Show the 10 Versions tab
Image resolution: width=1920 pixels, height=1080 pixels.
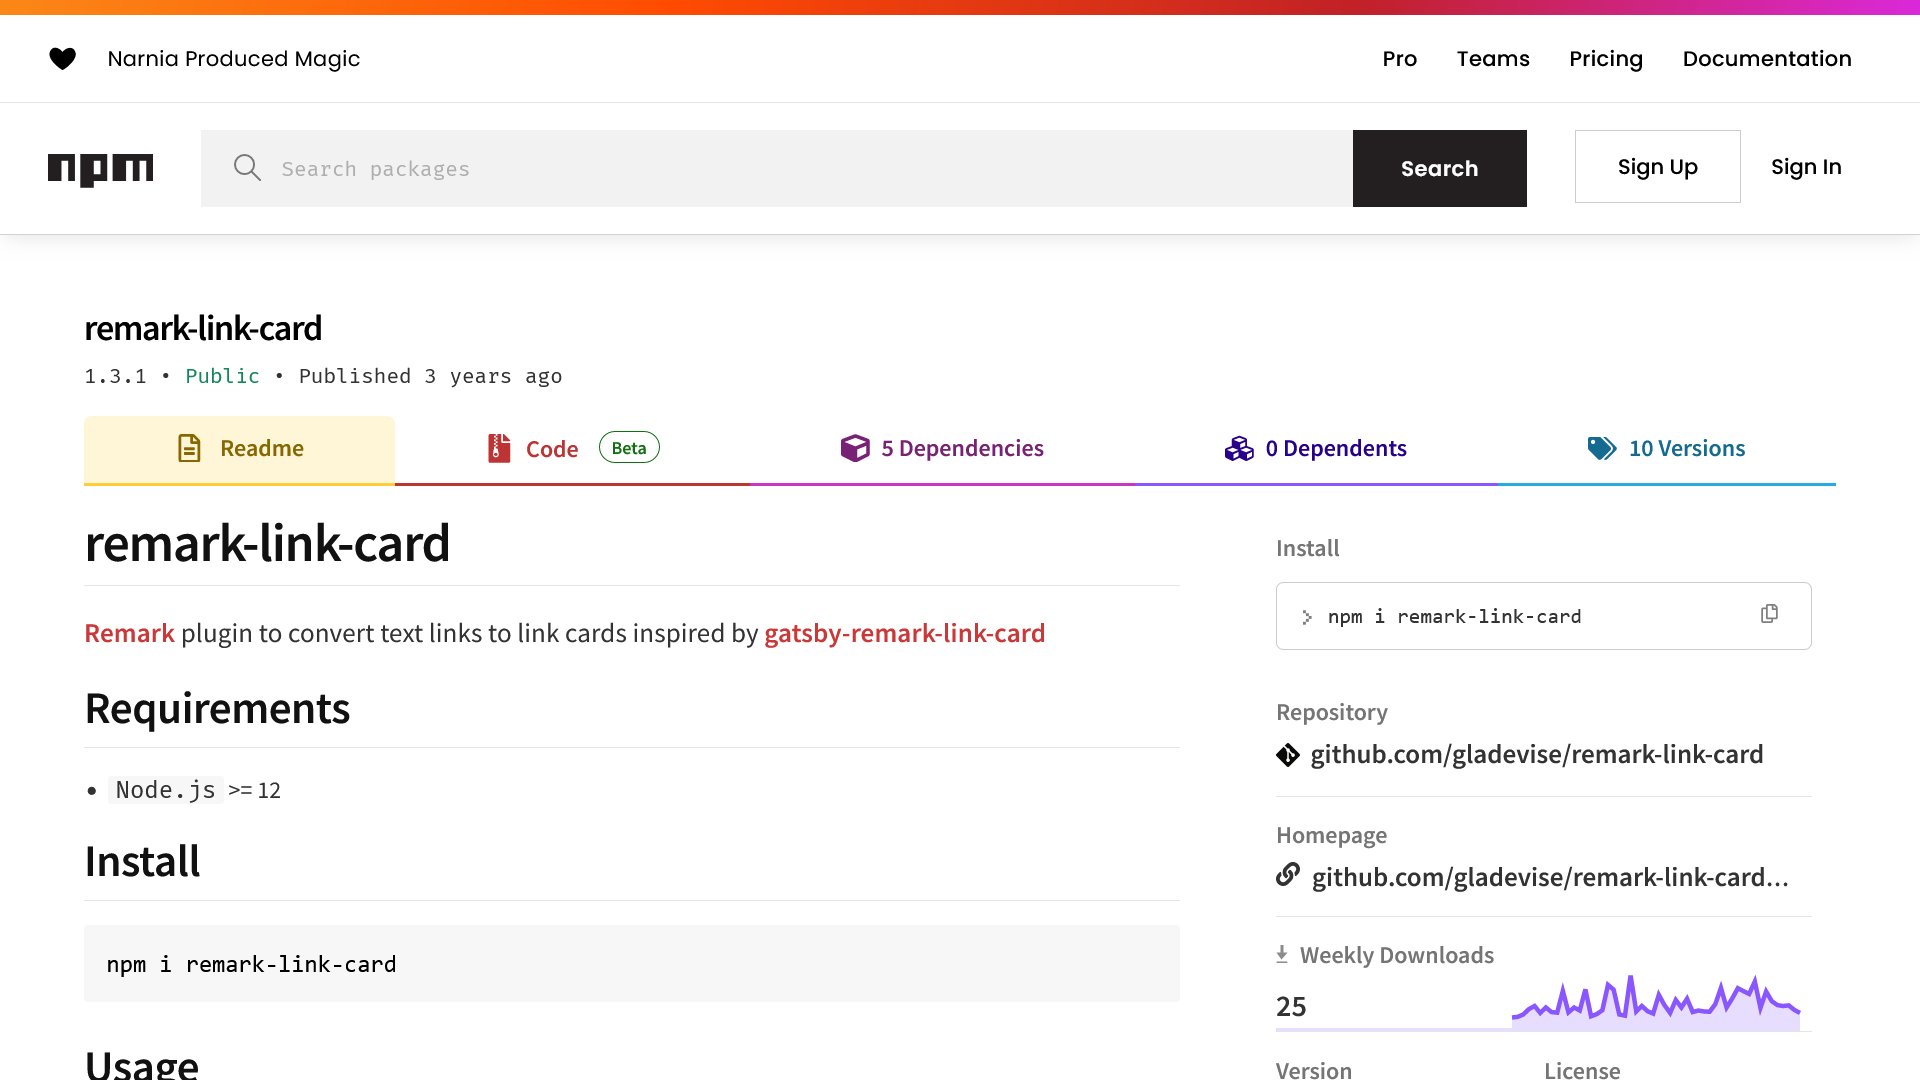tap(1667, 449)
